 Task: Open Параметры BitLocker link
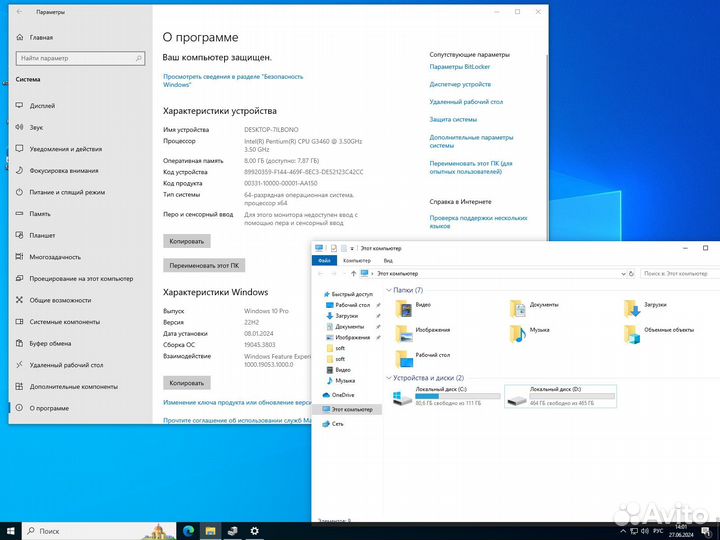point(460,67)
